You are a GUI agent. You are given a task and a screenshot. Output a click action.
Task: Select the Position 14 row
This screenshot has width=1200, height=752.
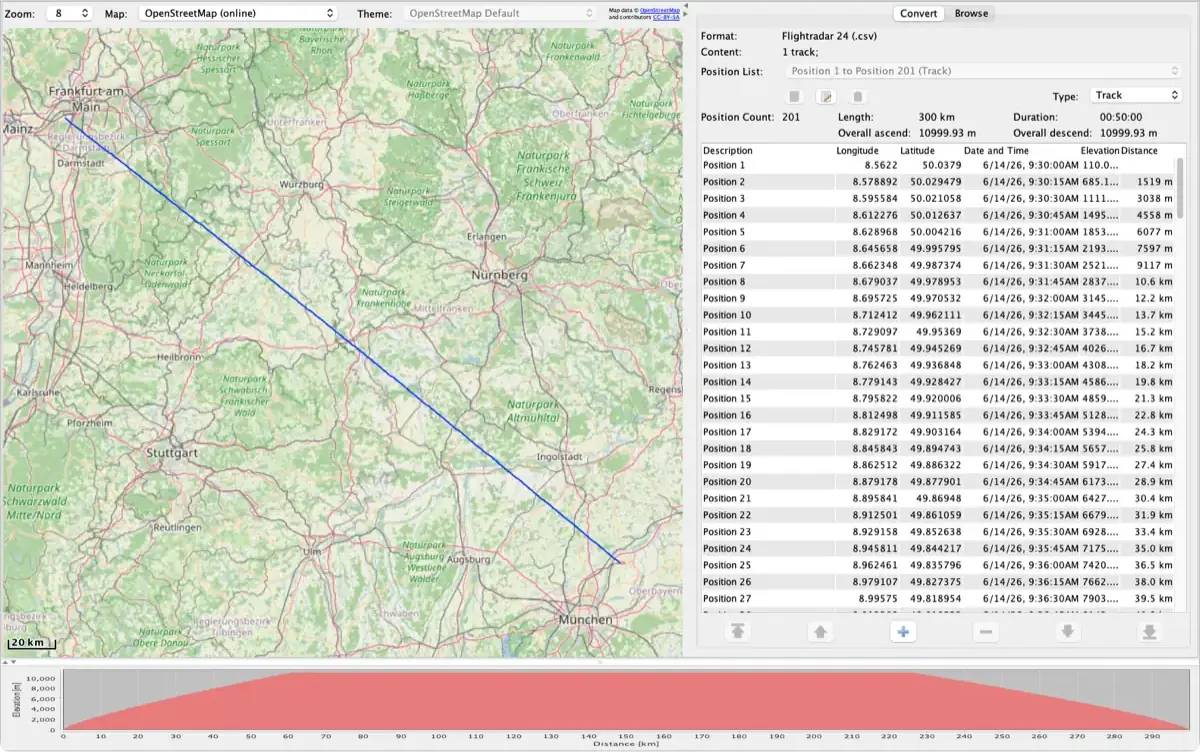pos(937,382)
